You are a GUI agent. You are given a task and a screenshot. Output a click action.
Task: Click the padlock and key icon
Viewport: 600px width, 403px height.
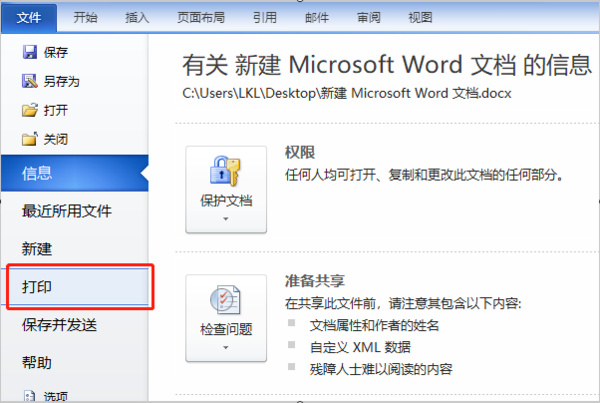tap(225, 171)
